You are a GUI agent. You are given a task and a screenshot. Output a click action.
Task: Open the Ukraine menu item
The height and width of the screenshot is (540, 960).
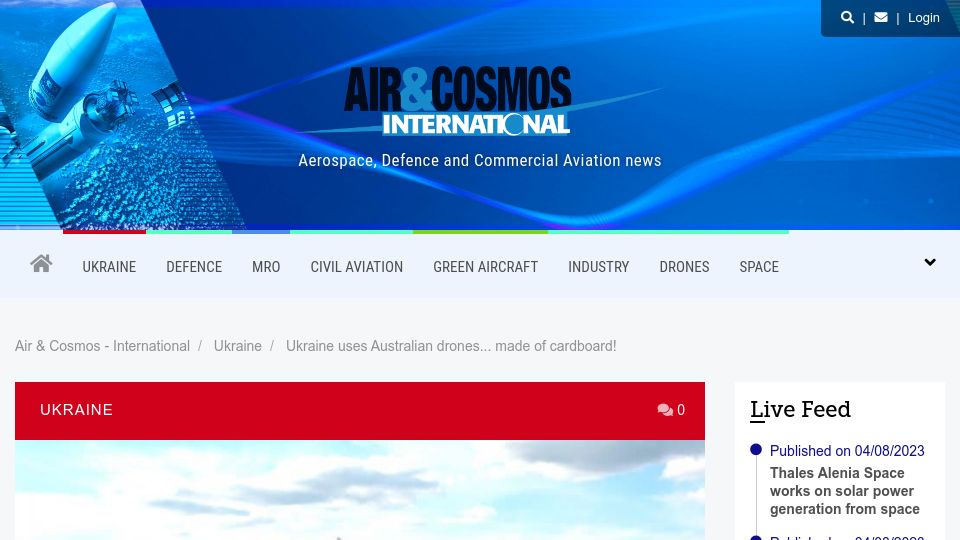click(109, 267)
